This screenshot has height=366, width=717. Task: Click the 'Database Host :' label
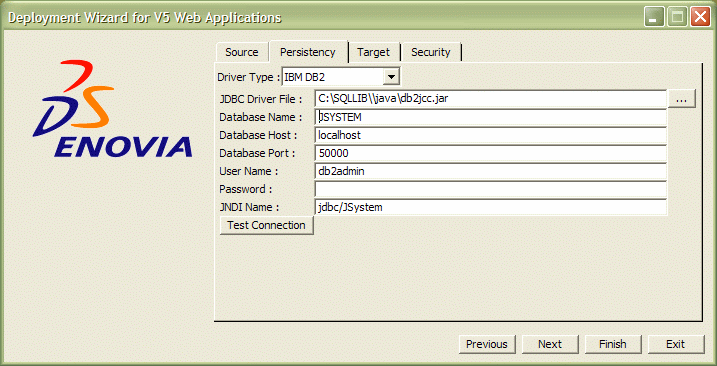(x=258, y=135)
